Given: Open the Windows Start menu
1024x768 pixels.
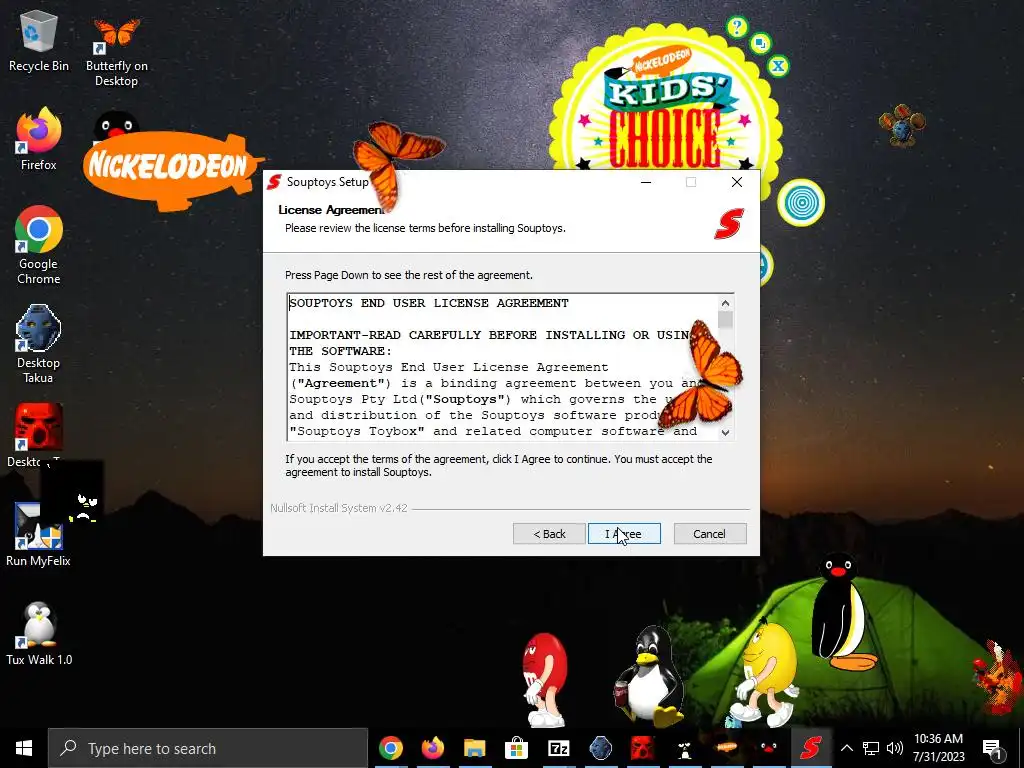Looking at the screenshot, I should 24,748.
